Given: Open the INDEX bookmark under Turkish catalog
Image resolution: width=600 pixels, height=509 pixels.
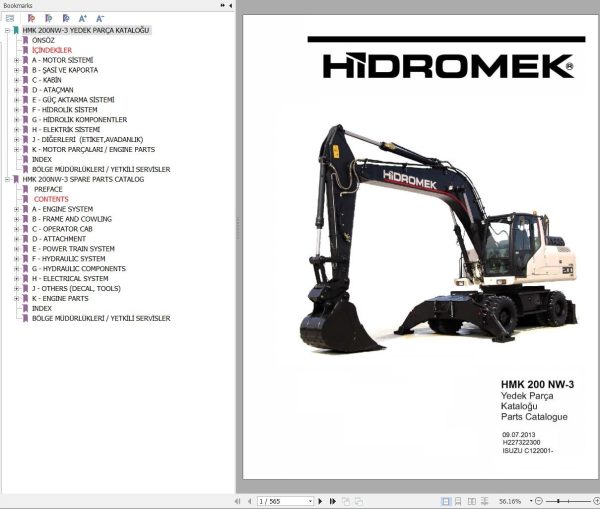Looking at the screenshot, I should pos(42,160).
